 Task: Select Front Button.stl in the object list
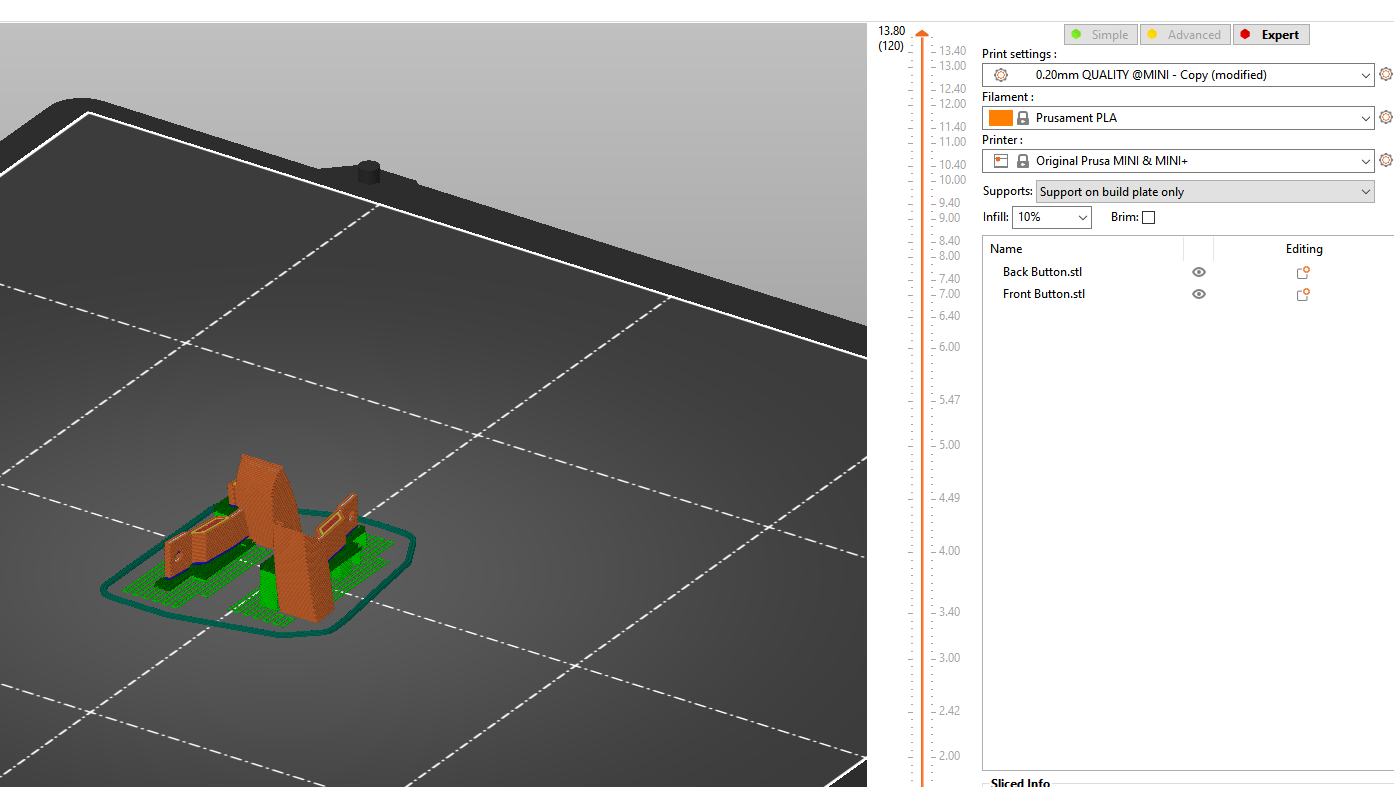[1044, 294]
